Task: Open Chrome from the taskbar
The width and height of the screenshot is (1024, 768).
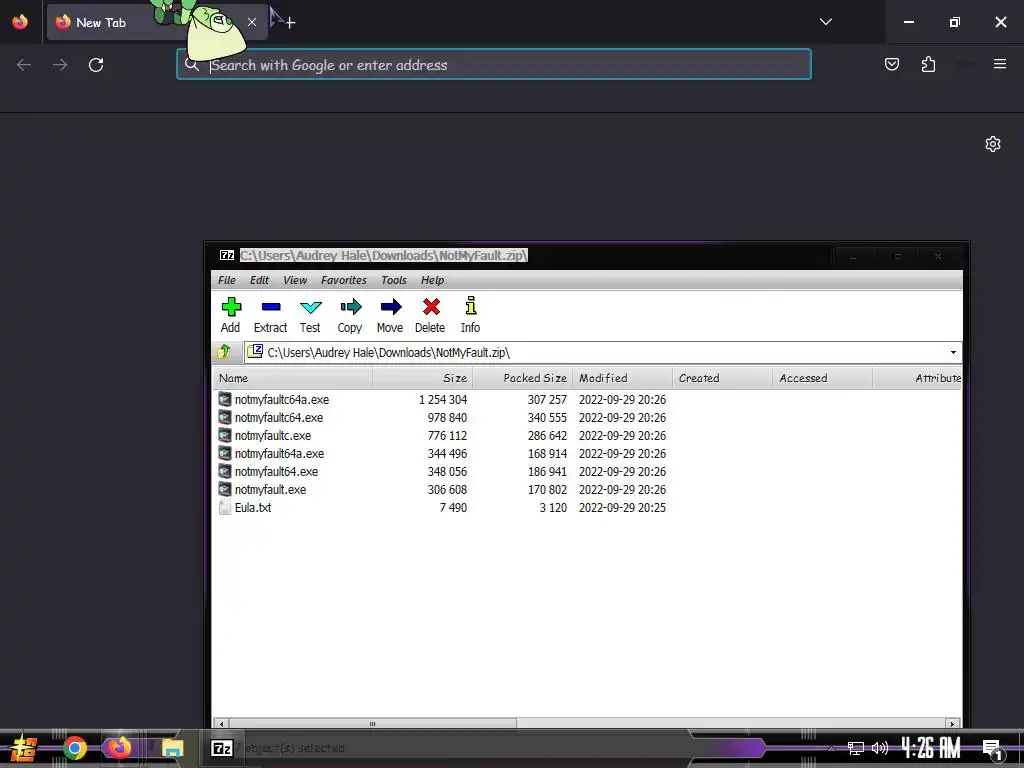Action: click(x=74, y=748)
